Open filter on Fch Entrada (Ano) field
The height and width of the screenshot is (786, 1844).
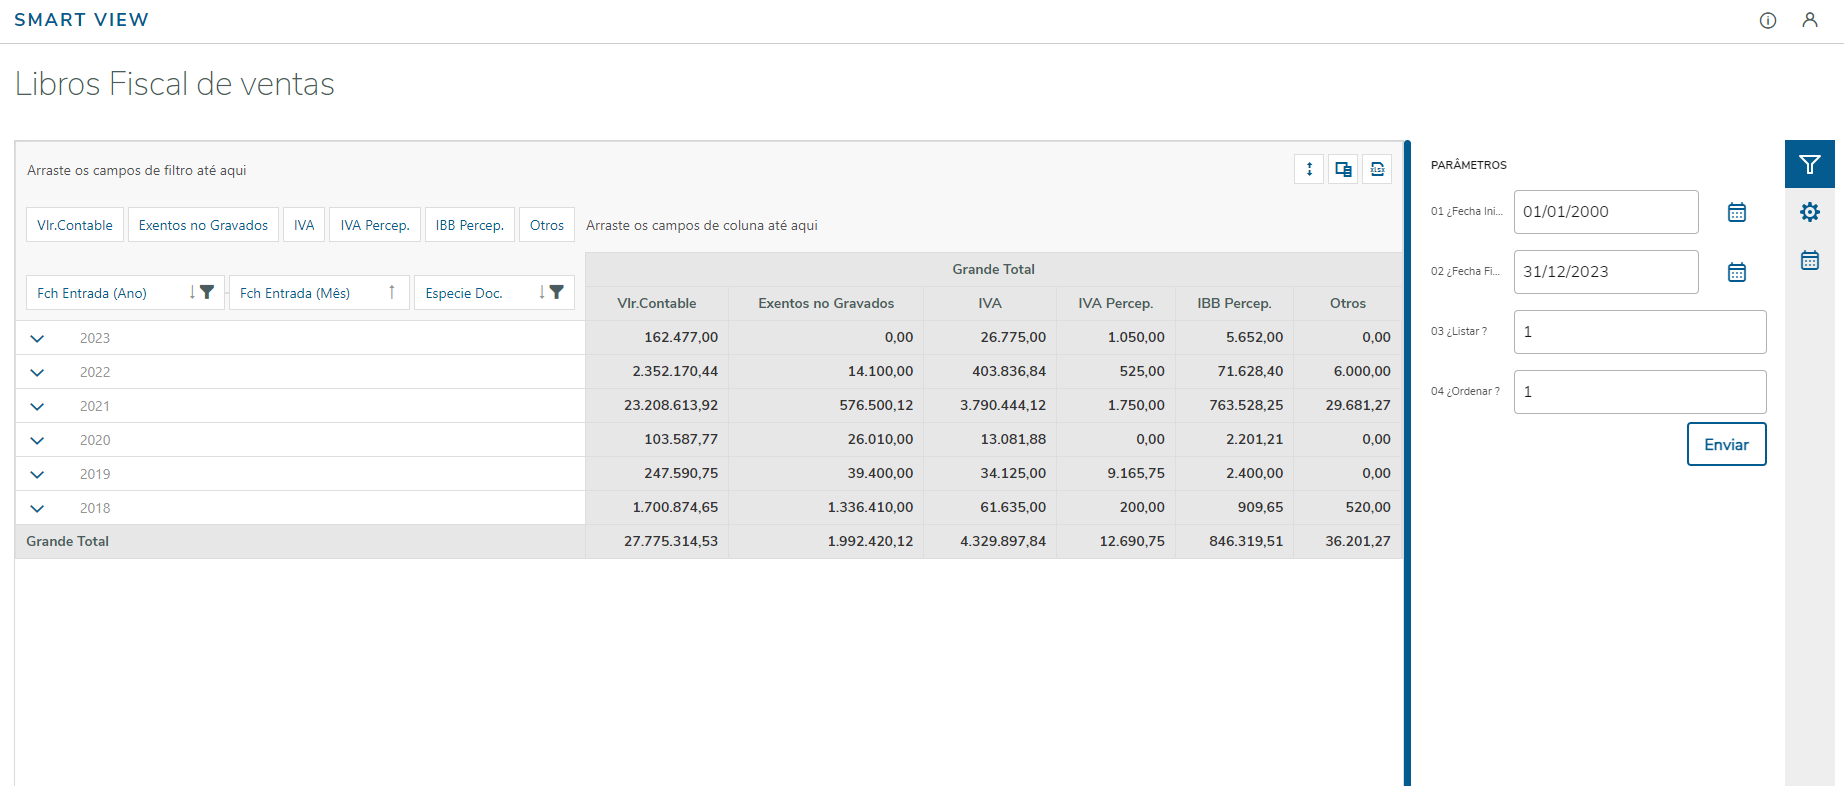click(x=207, y=292)
